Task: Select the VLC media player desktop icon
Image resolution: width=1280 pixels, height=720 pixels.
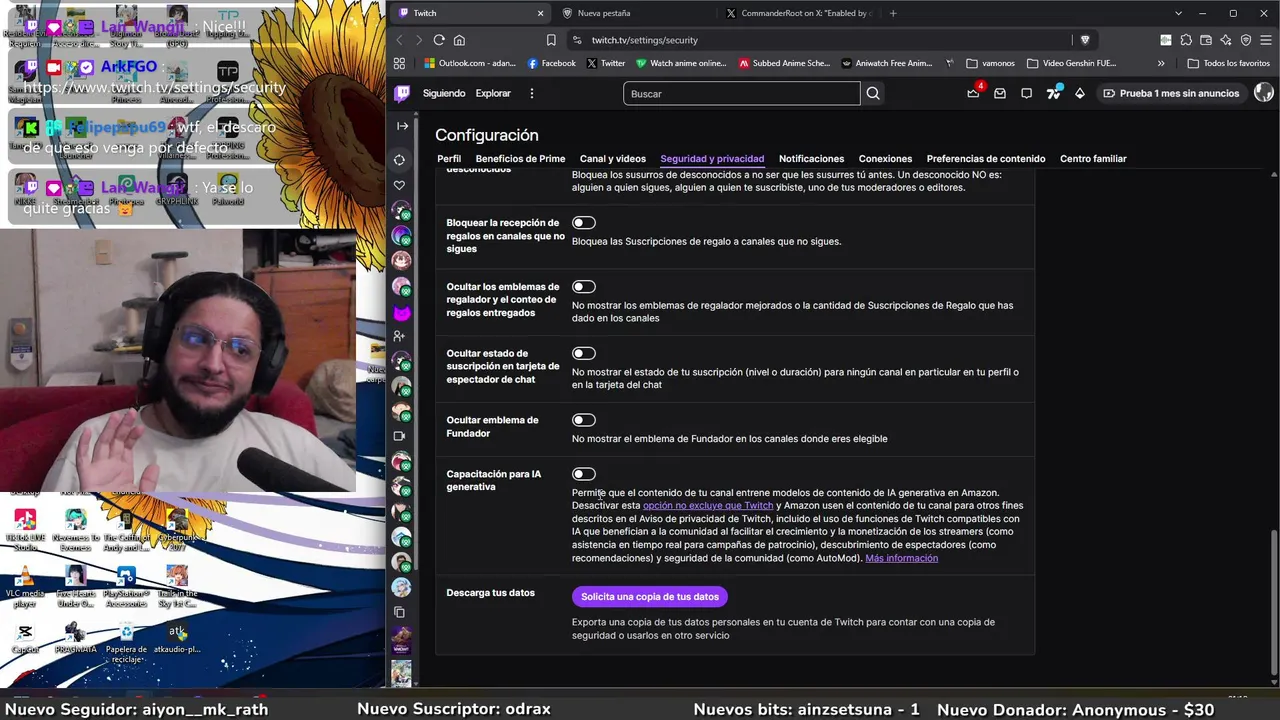Action: pyautogui.click(x=25, y=587)
